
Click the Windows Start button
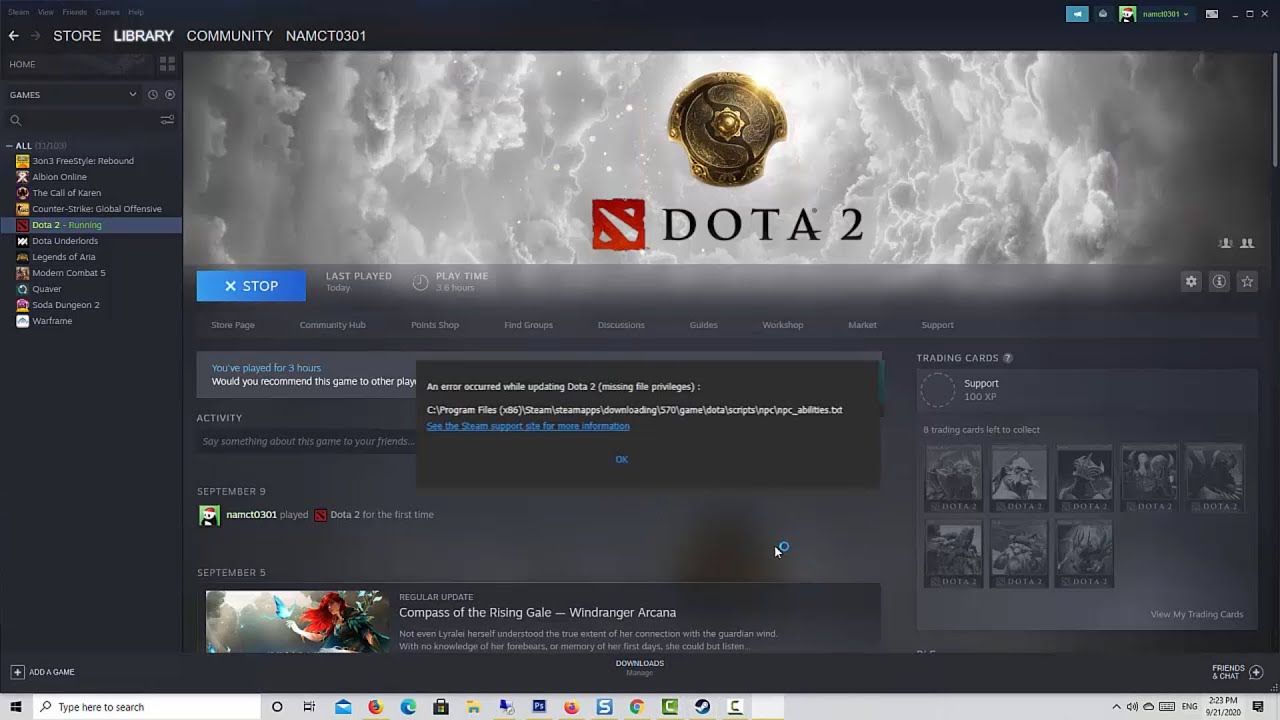[16, 707]
